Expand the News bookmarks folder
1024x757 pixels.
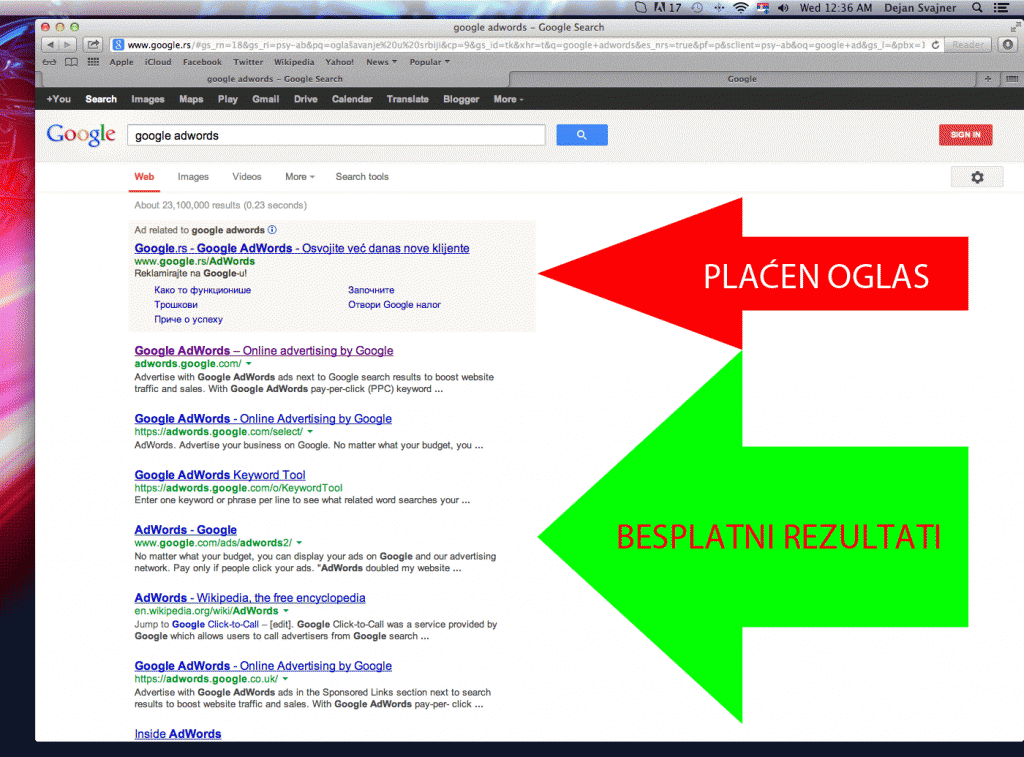[x=381, y=62]
